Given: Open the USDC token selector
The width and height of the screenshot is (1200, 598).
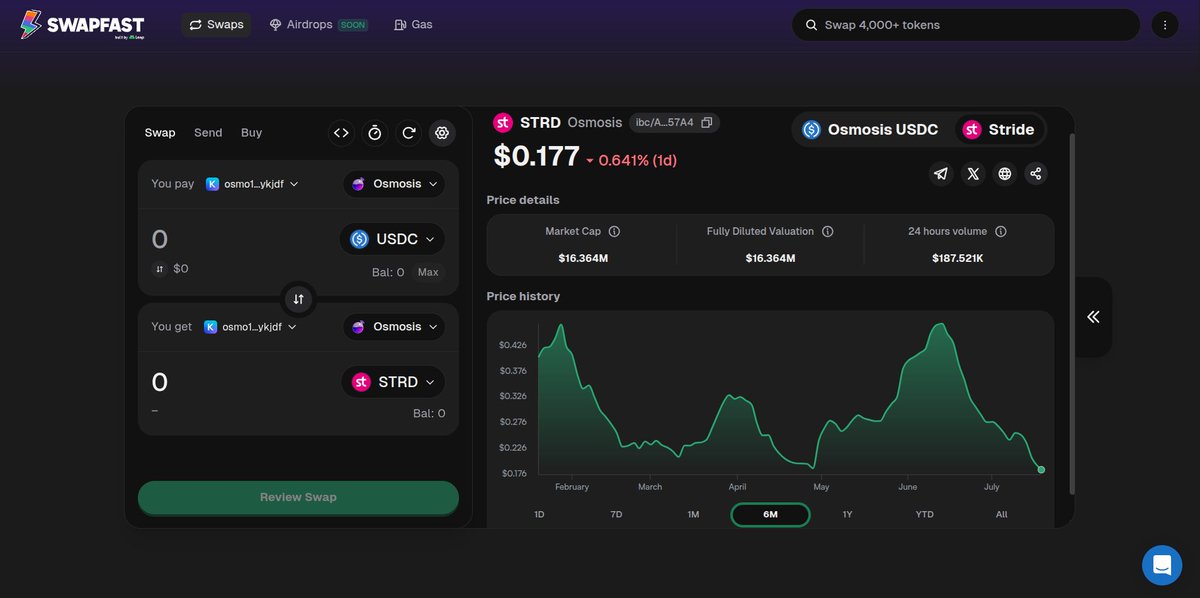Looking at the screenshot, I should point(392,239).
